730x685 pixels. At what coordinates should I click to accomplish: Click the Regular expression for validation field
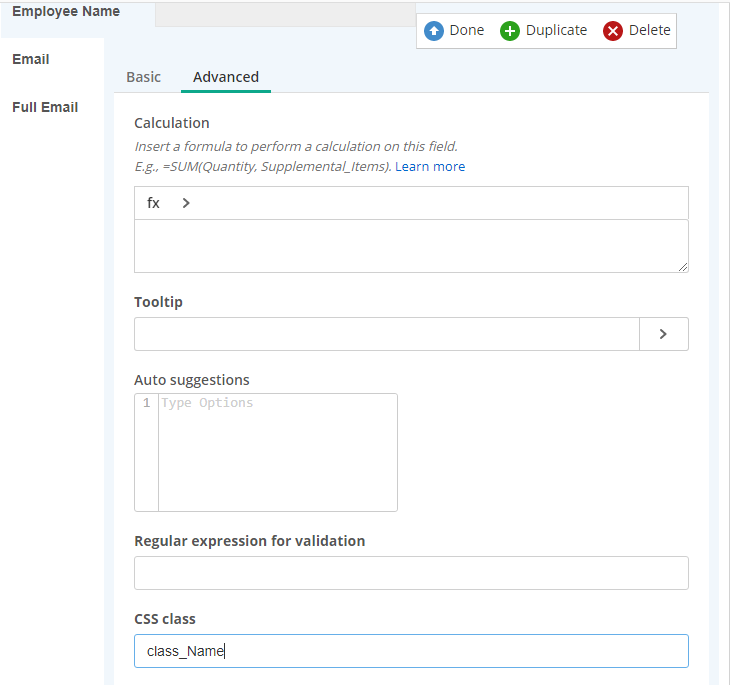(x=411, y=573)
